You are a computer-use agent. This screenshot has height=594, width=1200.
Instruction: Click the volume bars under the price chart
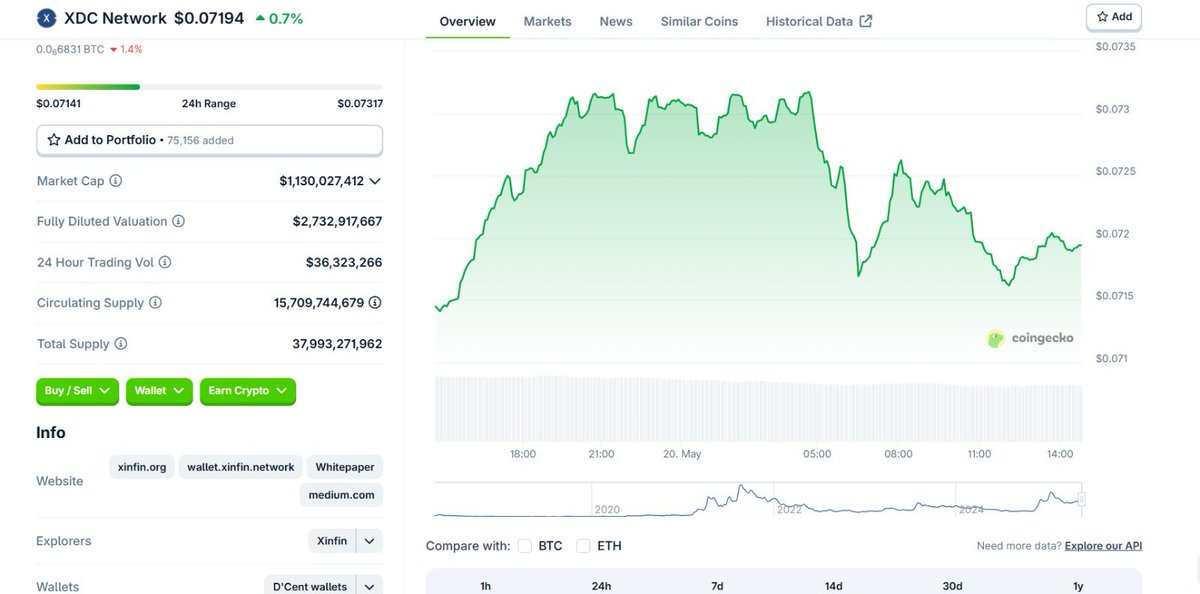(x=759, y=409)
